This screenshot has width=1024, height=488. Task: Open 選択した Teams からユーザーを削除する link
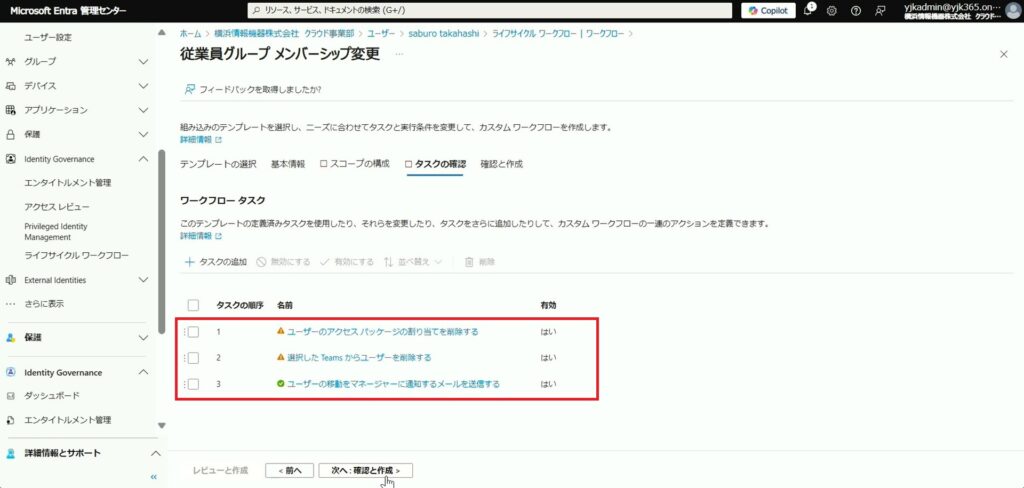(359, 357)
